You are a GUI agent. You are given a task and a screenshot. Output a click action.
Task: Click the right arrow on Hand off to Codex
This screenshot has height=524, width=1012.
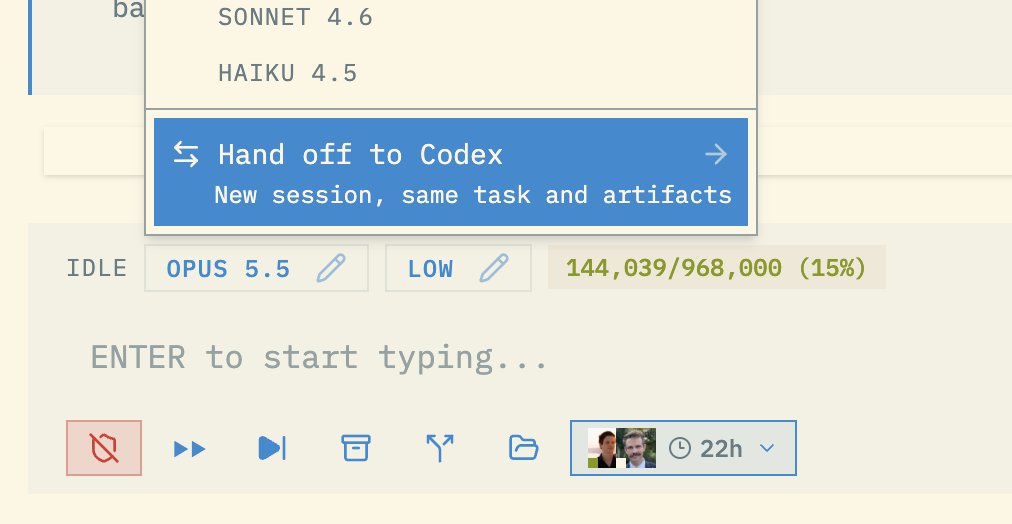pos(716,155)
